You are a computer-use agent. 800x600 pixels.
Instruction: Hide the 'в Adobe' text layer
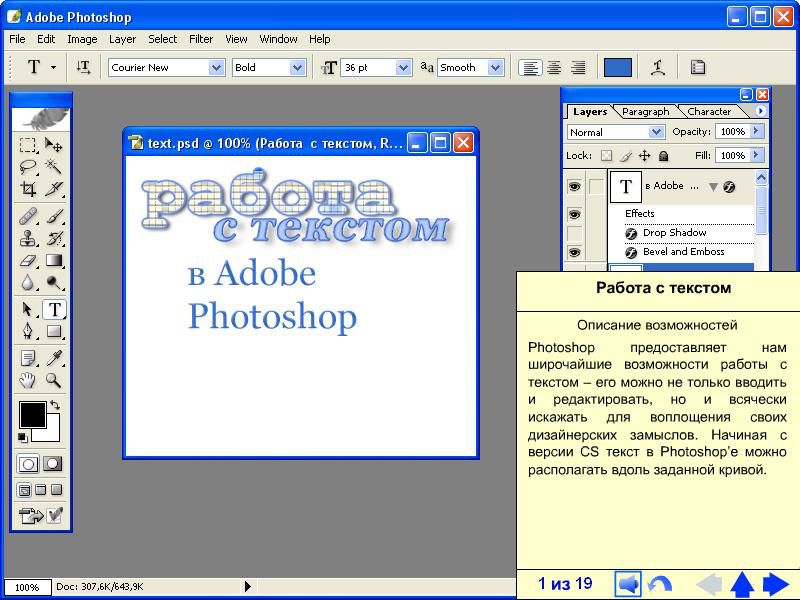574,186
